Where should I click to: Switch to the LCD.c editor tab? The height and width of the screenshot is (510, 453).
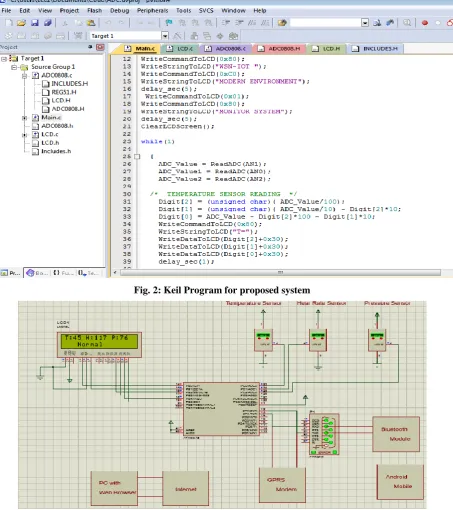[x=180, y=49]
